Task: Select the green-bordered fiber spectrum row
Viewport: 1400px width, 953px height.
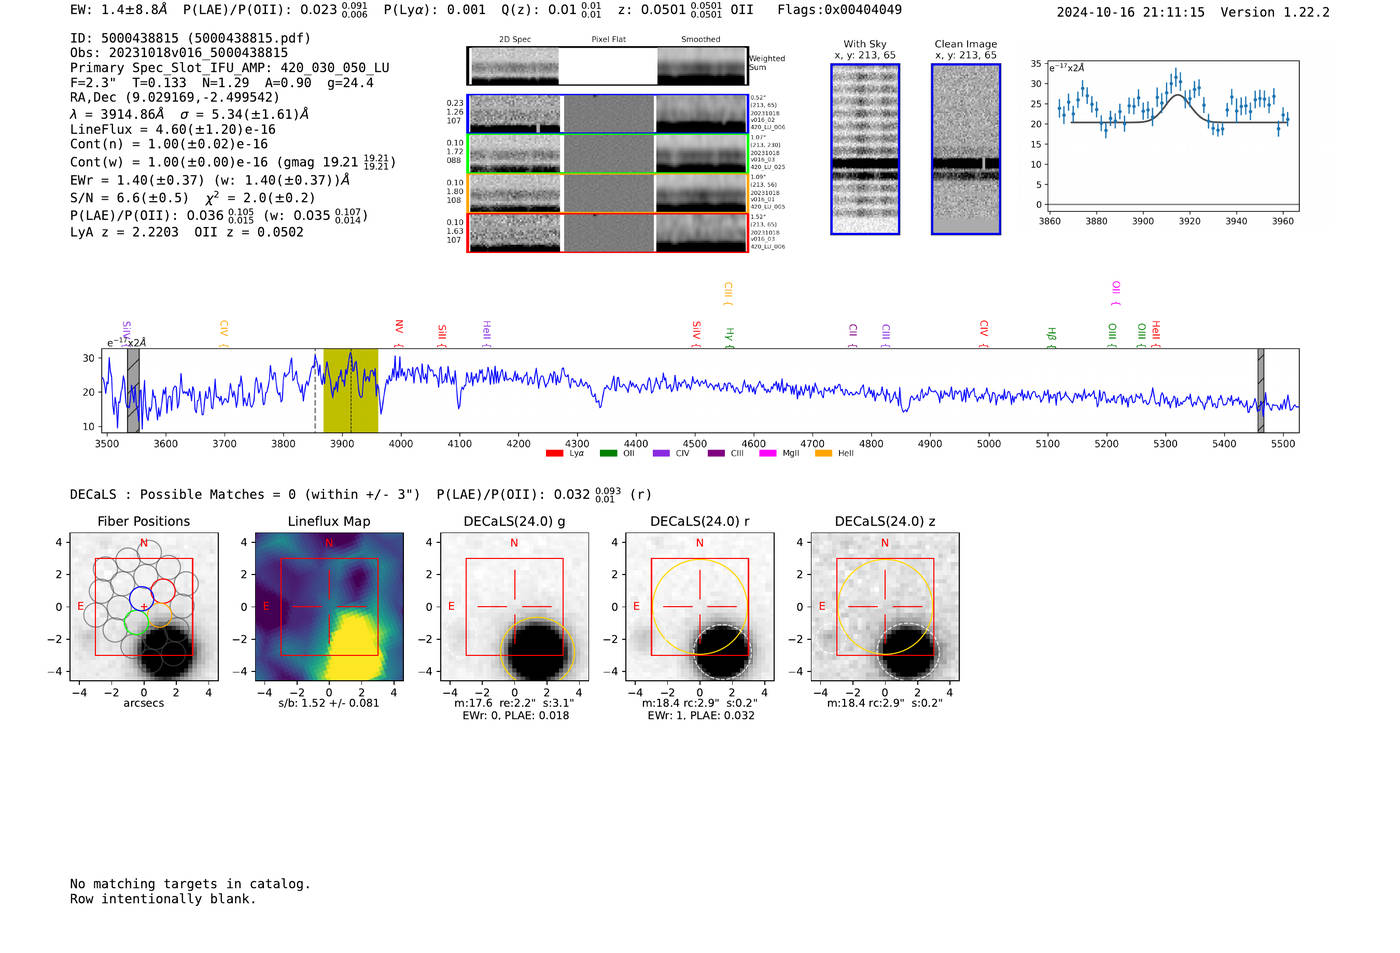Action: point(608,154)
